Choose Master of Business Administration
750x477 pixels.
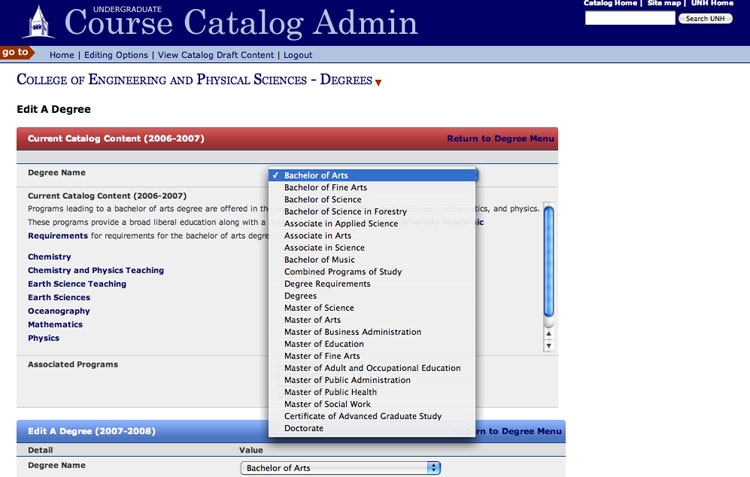coord(373,332)
